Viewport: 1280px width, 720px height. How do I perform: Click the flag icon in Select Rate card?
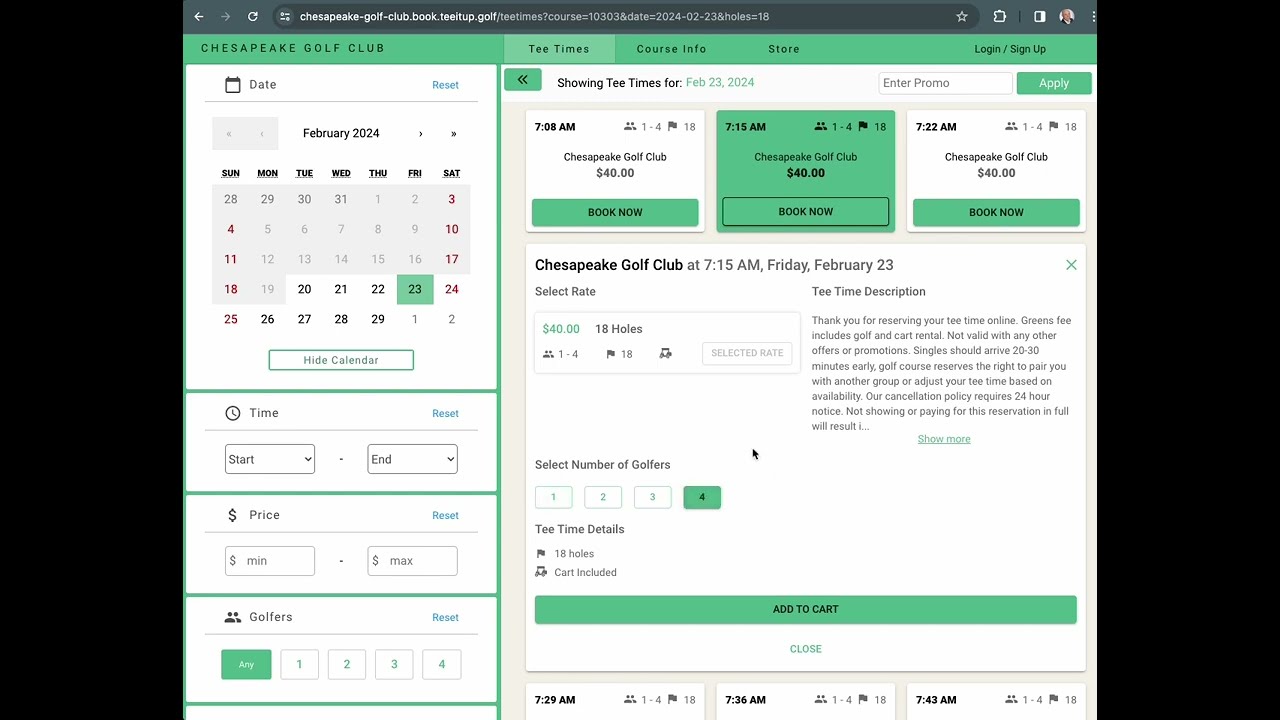(610, 354)
